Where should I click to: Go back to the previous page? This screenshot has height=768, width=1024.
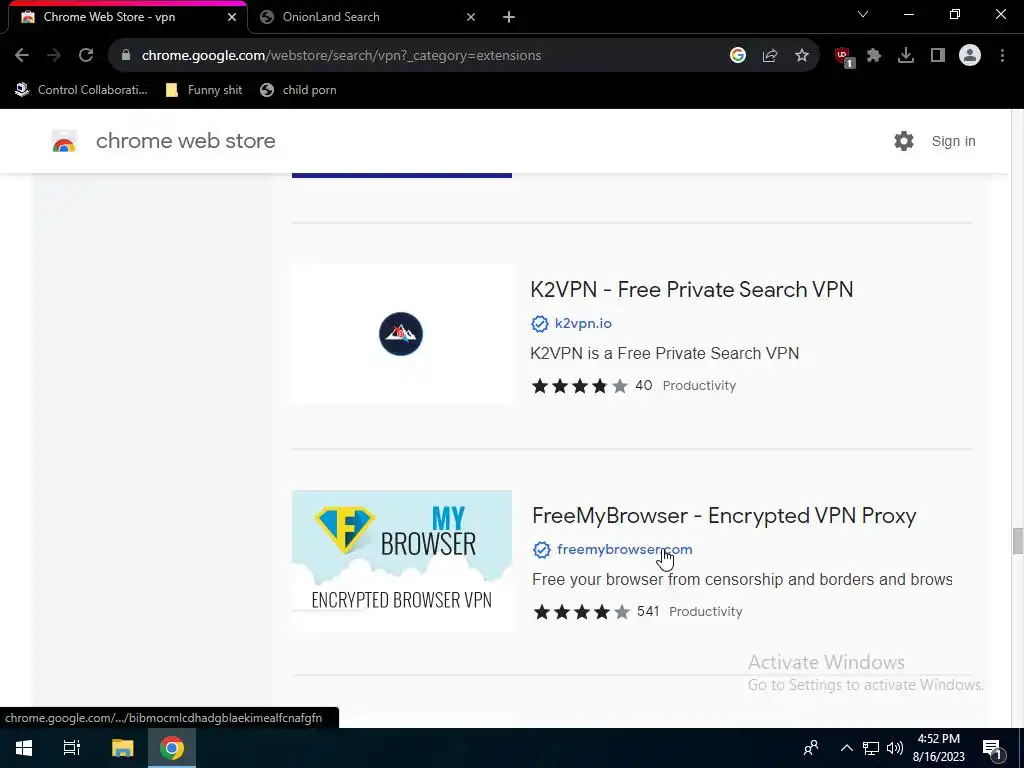[22, 56]
